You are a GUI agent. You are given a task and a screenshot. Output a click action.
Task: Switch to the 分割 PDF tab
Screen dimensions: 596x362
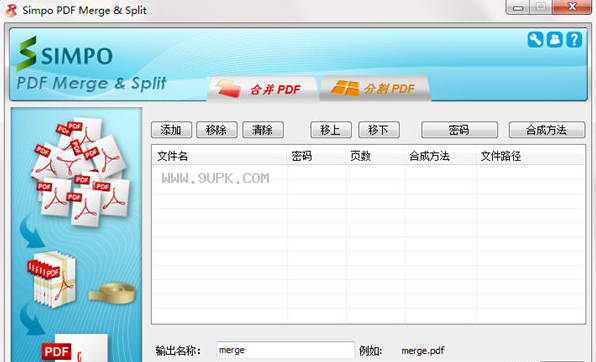tap(375, 89)
